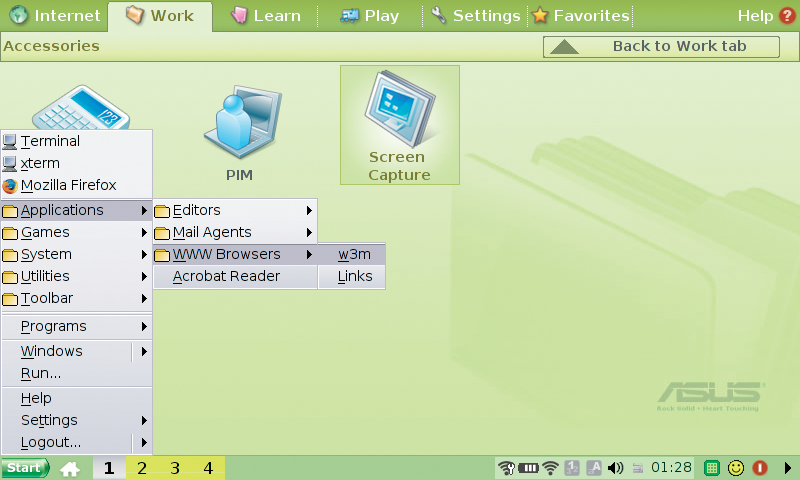This screenshot has width=800, height=480.
Task: Expand the Programs submenu
Action: click(x=77, y=326)
